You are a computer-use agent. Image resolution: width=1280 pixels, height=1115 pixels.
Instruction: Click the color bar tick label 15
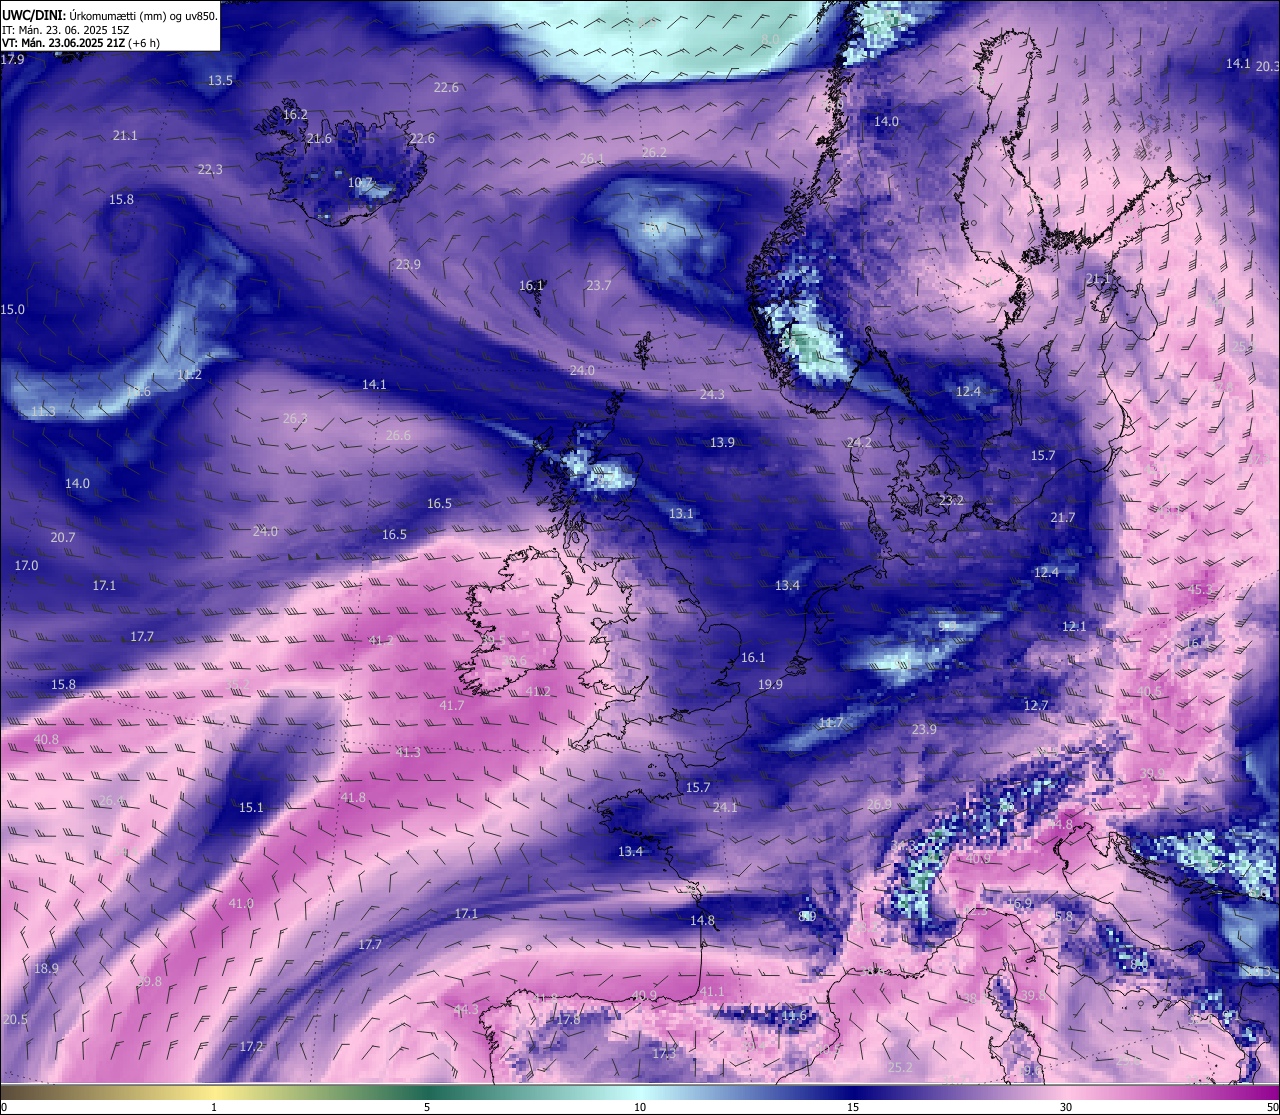(x=853, y=1107)
